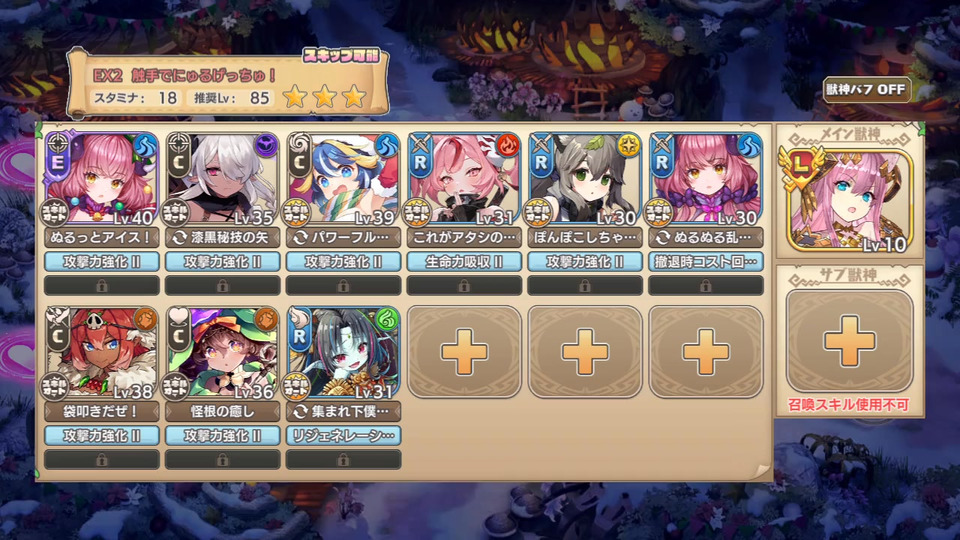
Task: Click the wind element icon on Lv31 blue-haired character
Action: point(387,320)
